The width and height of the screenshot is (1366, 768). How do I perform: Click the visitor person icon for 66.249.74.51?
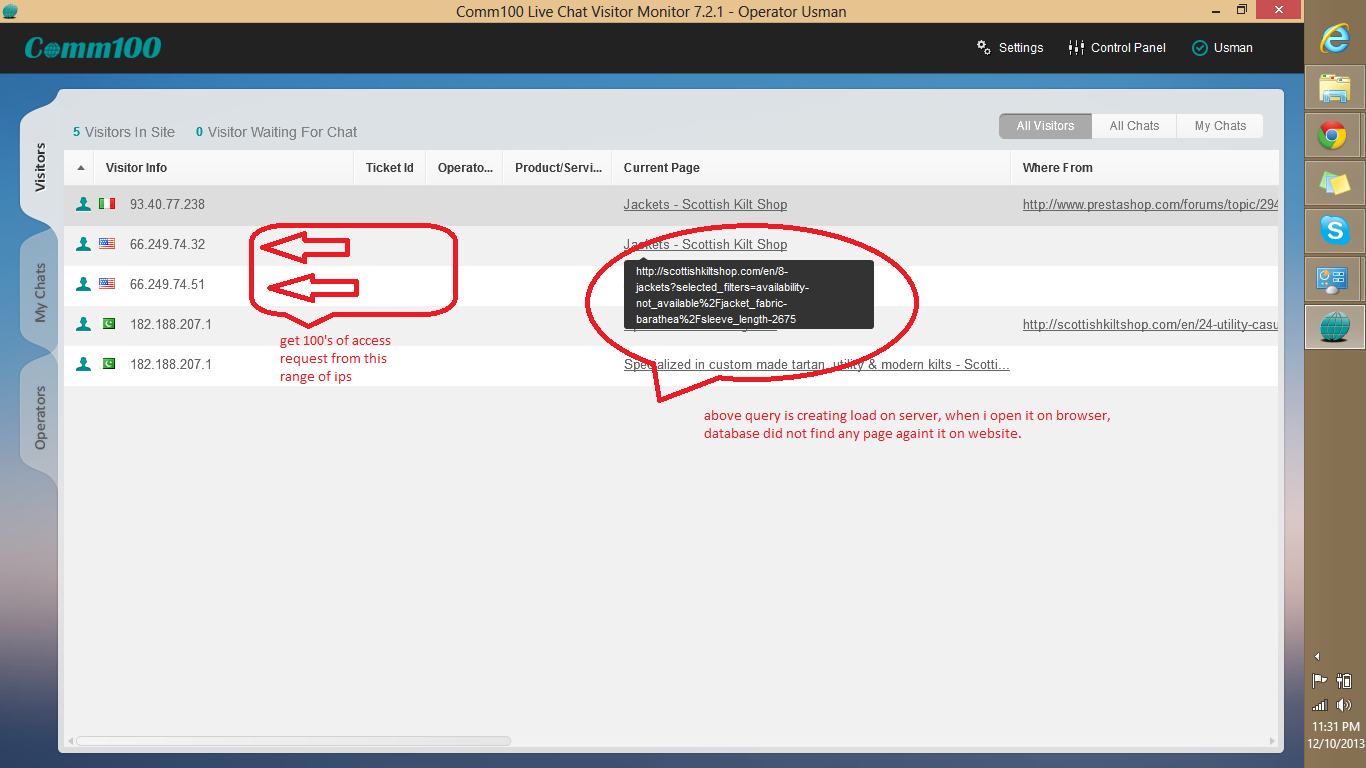click(x=84, y=284)
